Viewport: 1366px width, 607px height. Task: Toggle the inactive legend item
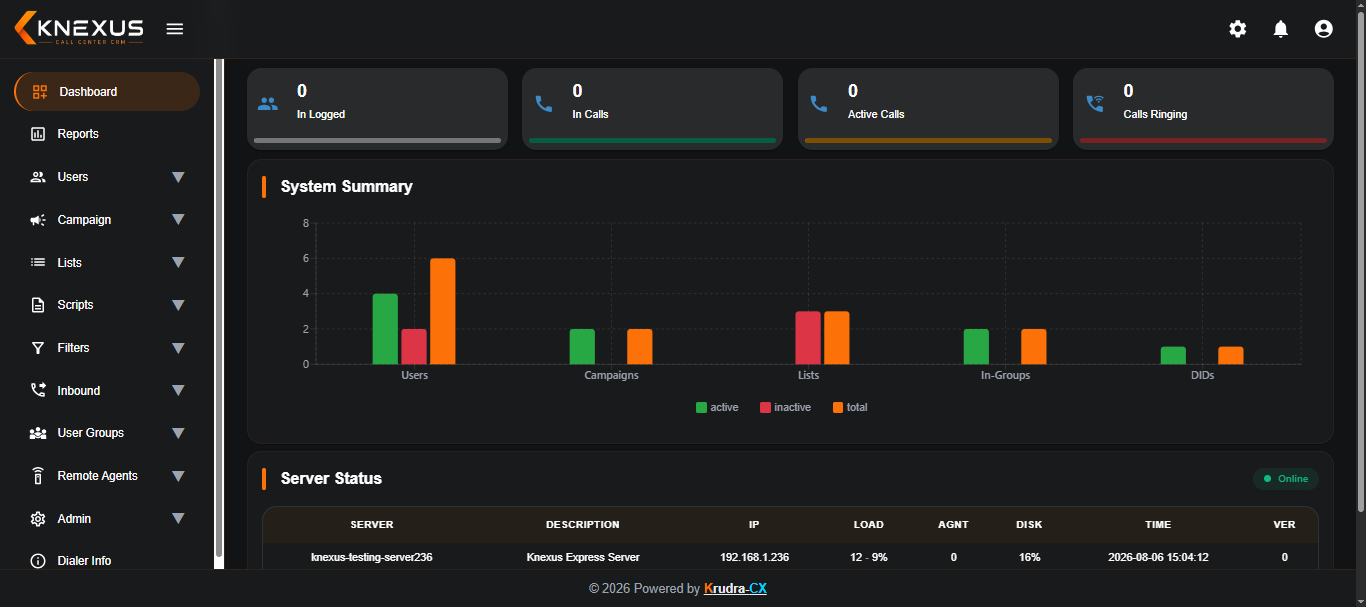click(x=785, y=407)
